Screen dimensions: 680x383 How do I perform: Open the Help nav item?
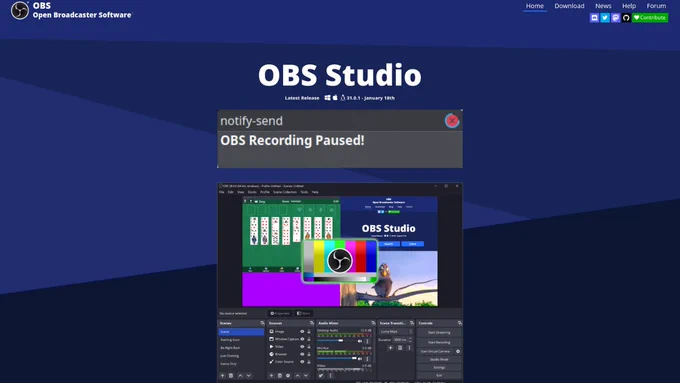pyautogui.click(x=629, y=6)
